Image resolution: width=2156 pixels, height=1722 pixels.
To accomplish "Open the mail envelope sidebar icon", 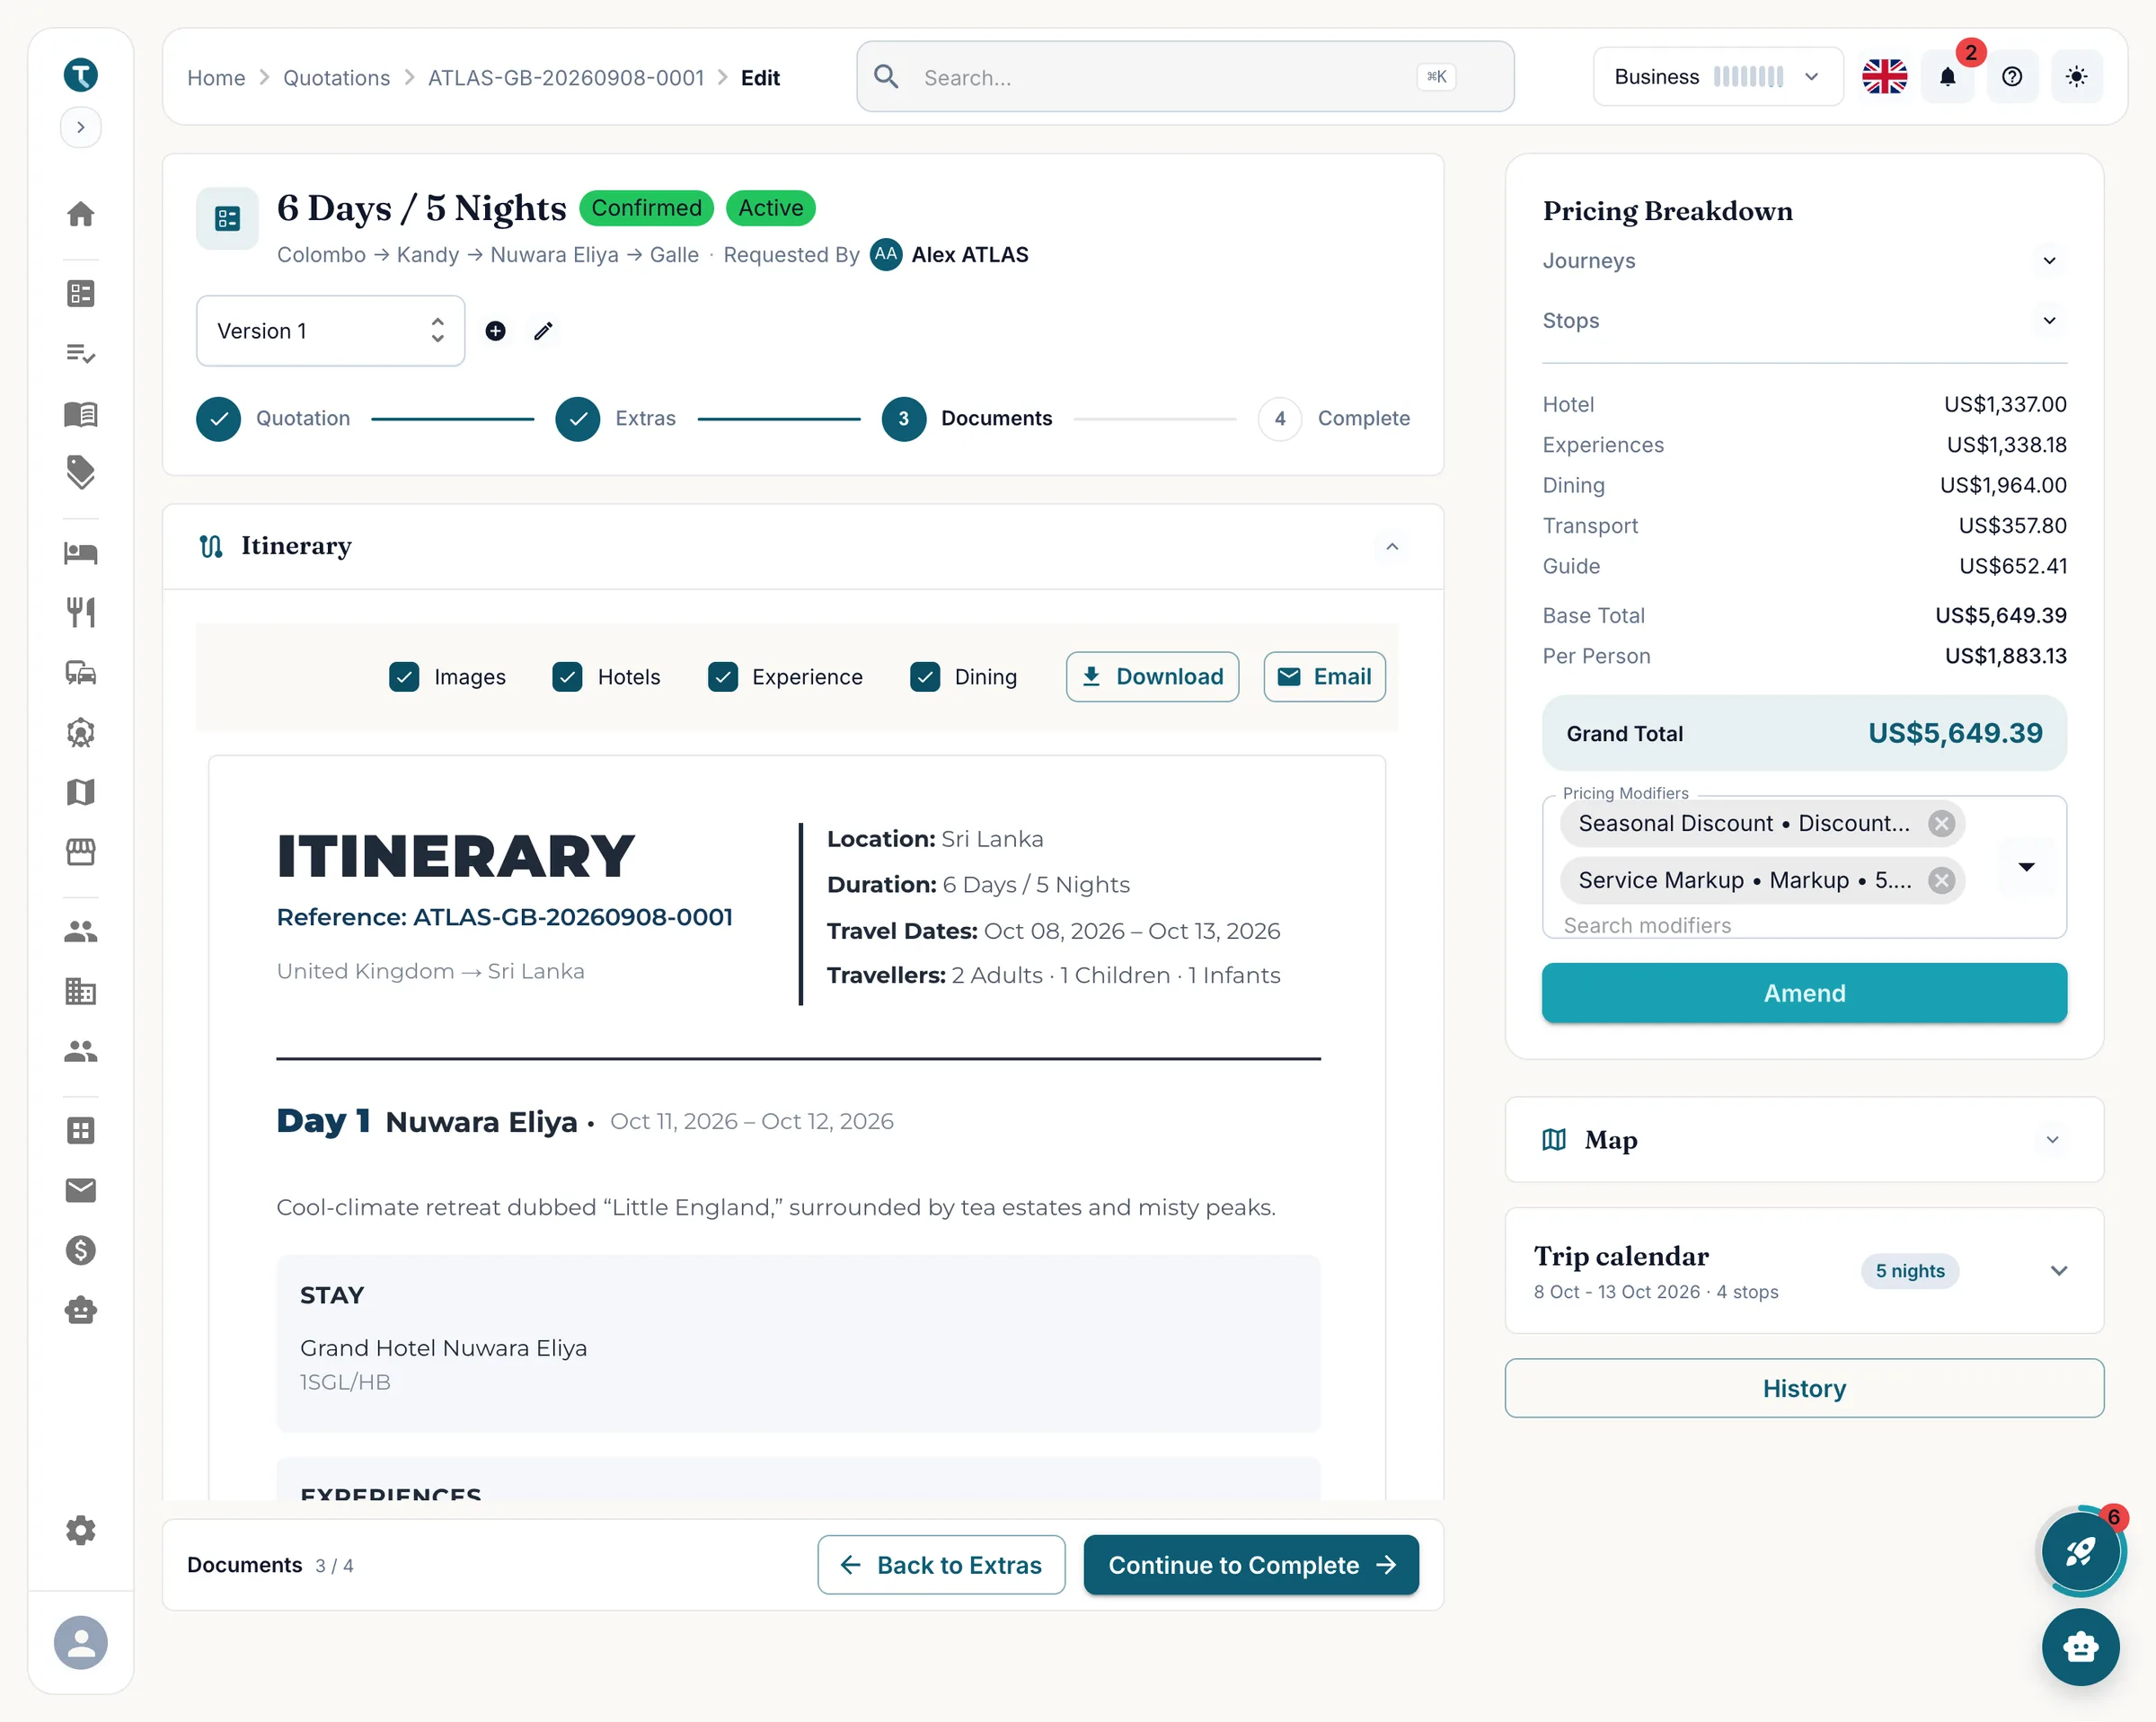I will (80, 1190).
